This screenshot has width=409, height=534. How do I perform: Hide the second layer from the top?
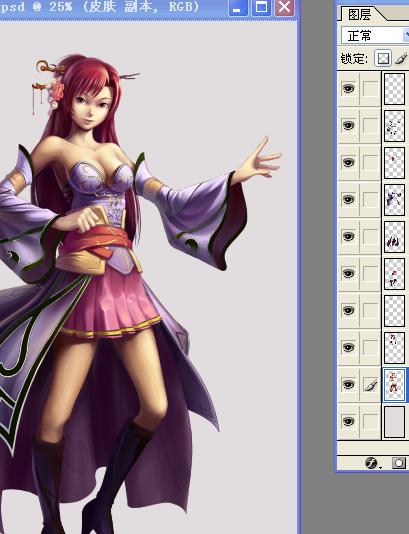(x=348, y=126)
